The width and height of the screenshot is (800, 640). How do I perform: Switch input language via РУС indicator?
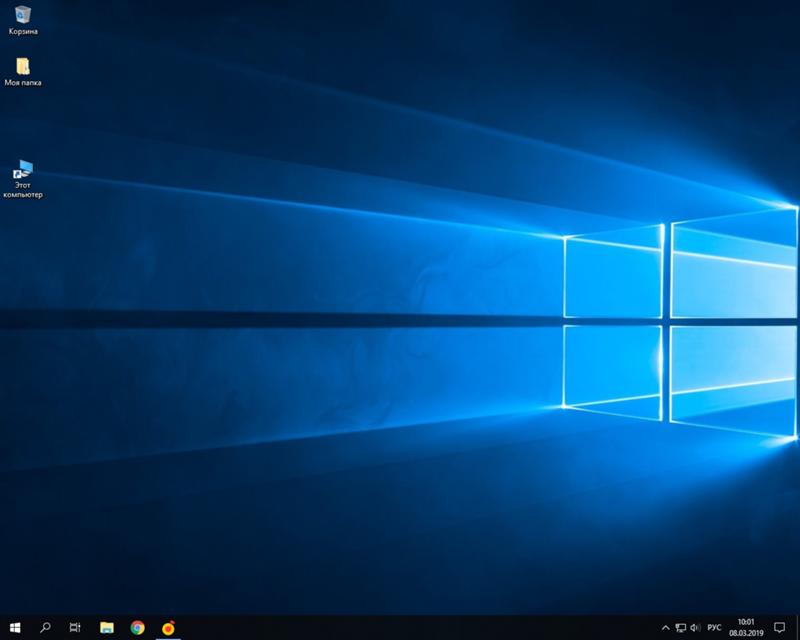click(714, 628)
